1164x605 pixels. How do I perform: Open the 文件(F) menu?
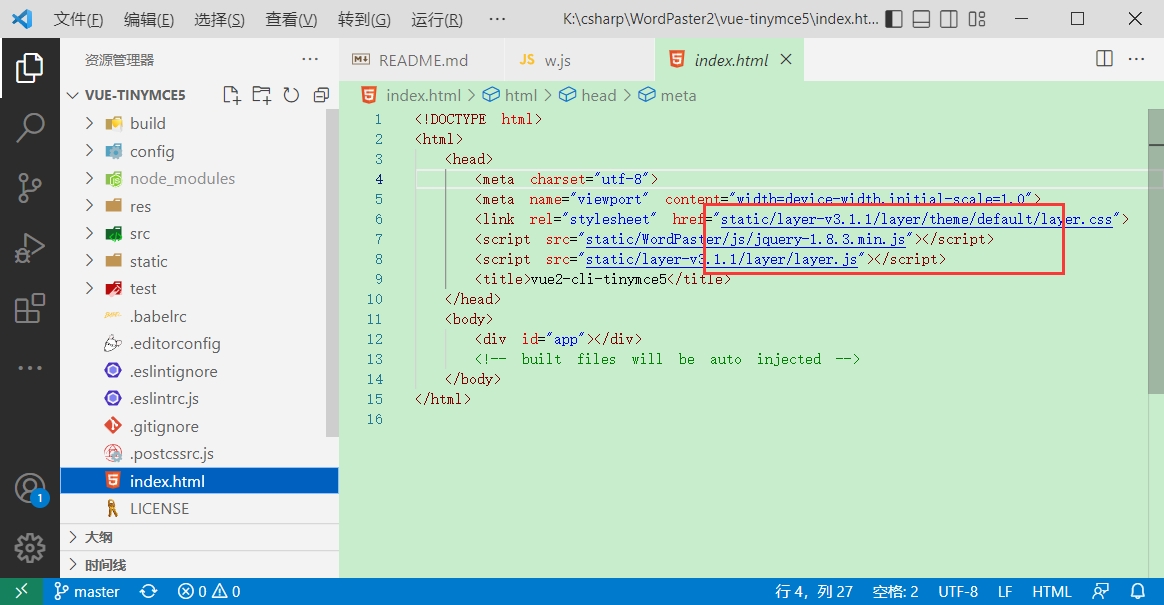click(78, 20)
